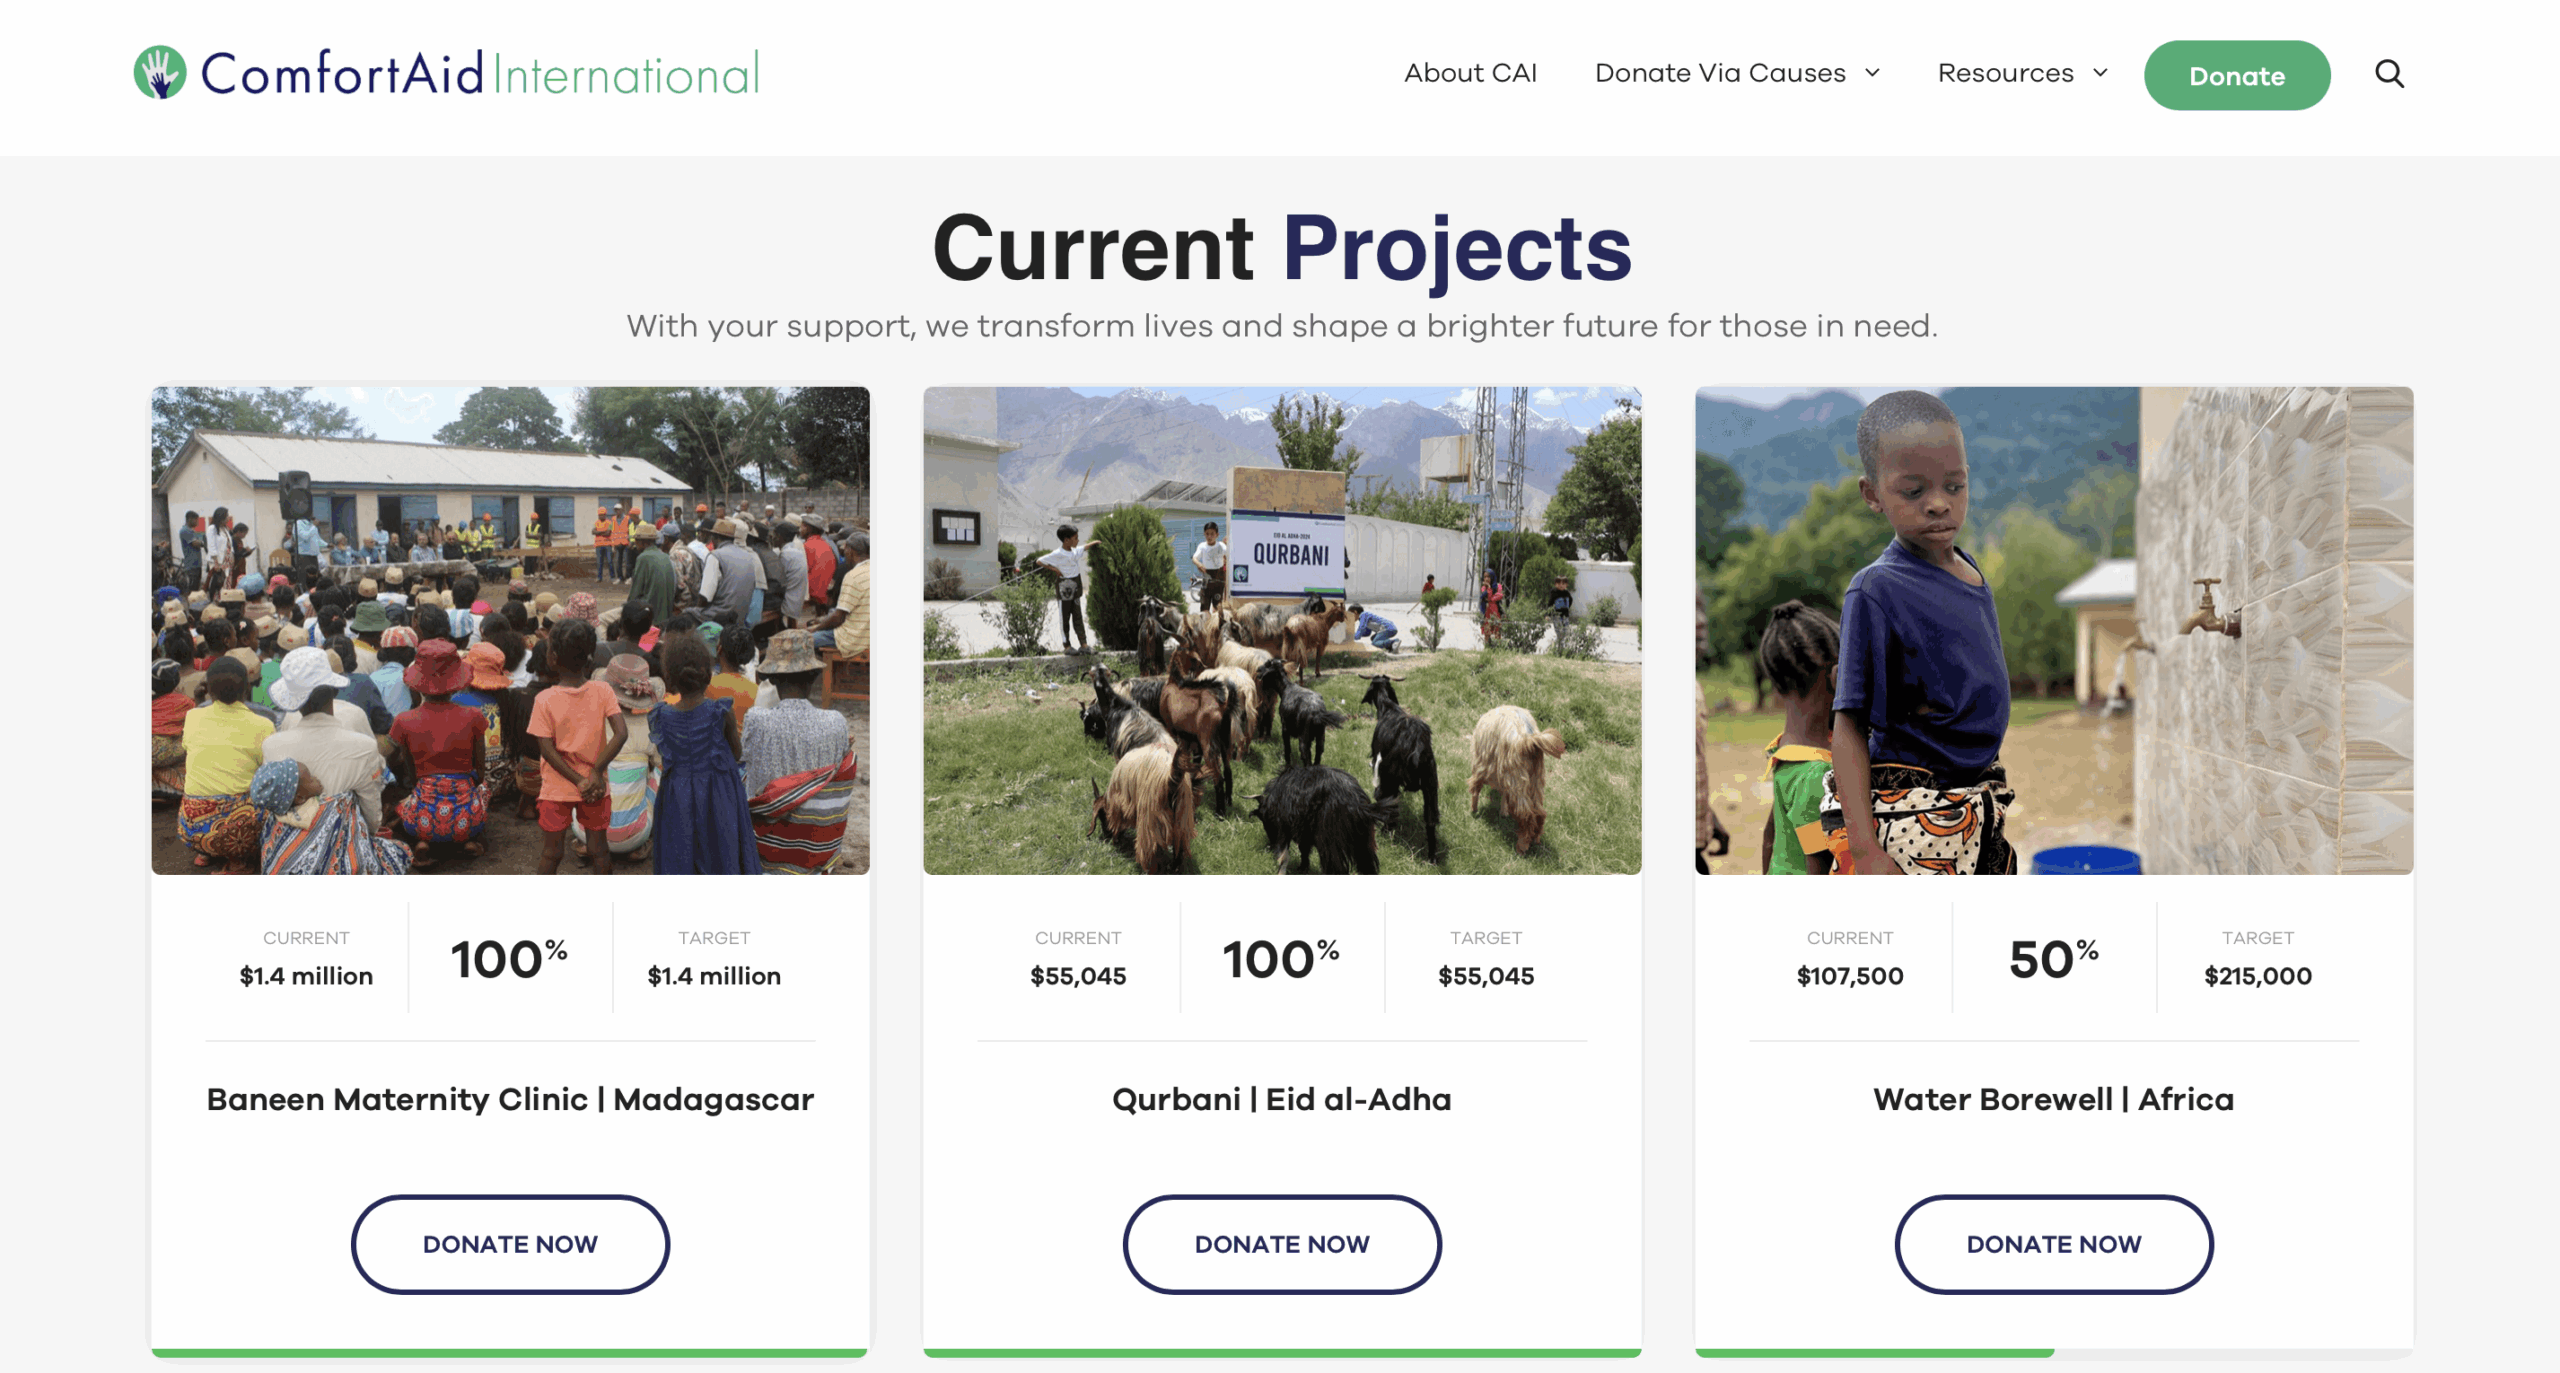Screen dimensions: 2560x1373
Task: Open the Donate Via Causes menu
Action: click(1720, 73)
